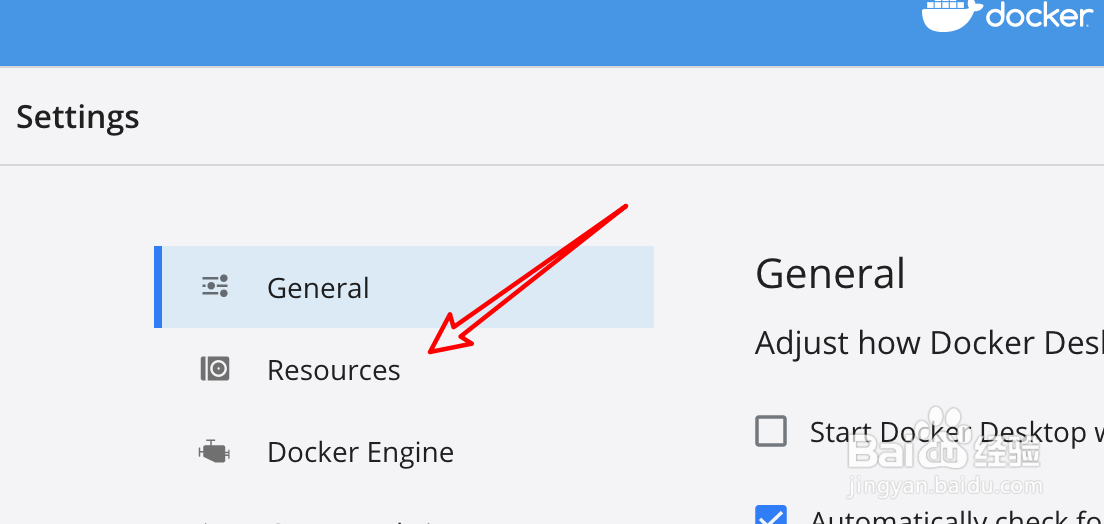Screen dimensions: 1104x524
Task: Click the Resources disk icon
Action: (215, 370)
